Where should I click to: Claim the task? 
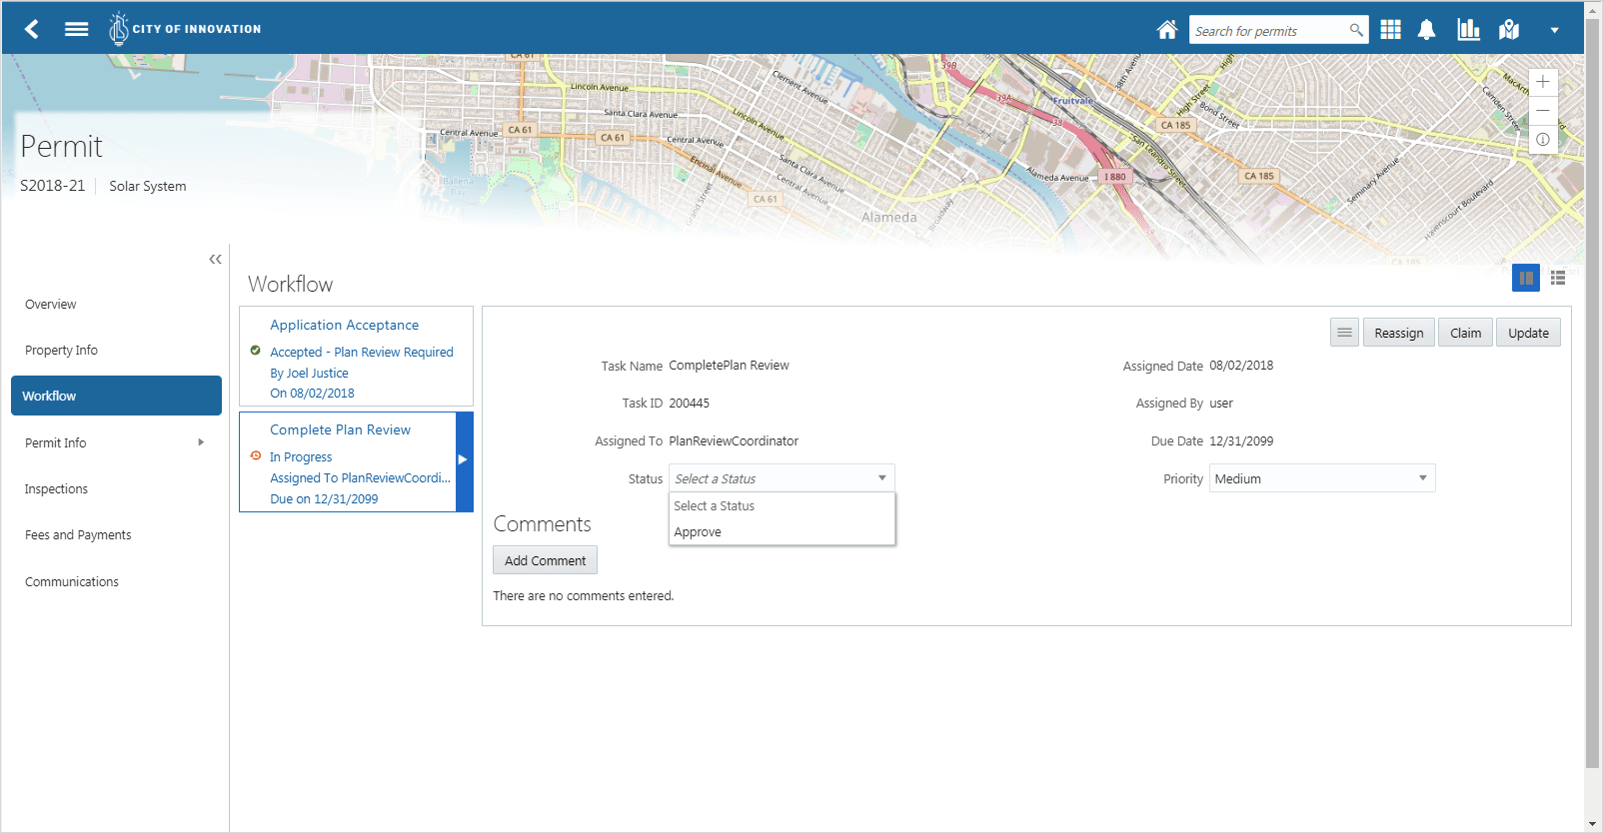1465,333
